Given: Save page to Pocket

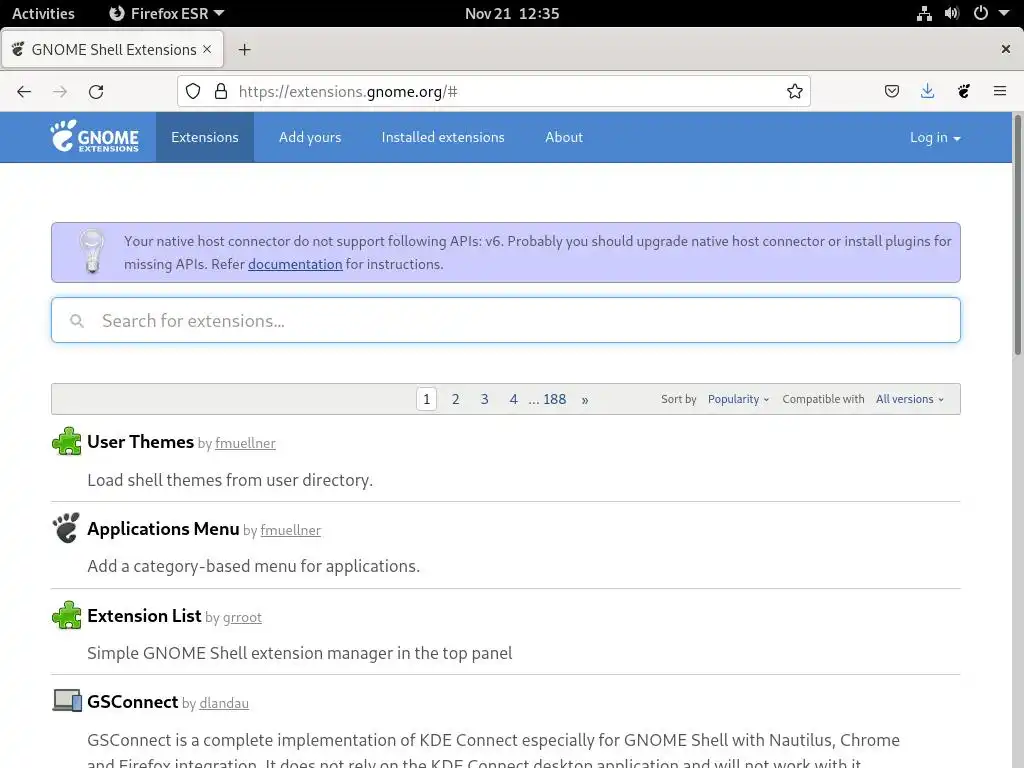Looking at the screenshot, I should (x=892, y=91).
